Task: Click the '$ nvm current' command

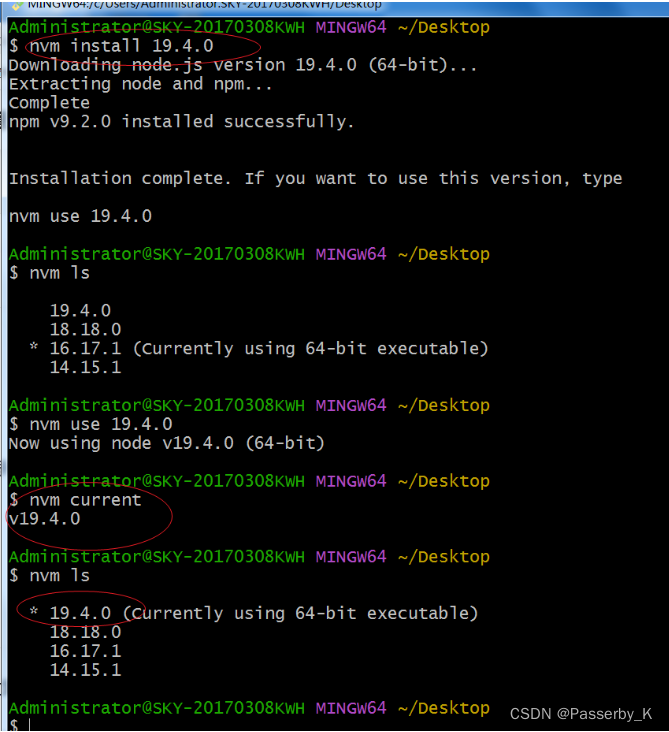Action: [75, 500]
